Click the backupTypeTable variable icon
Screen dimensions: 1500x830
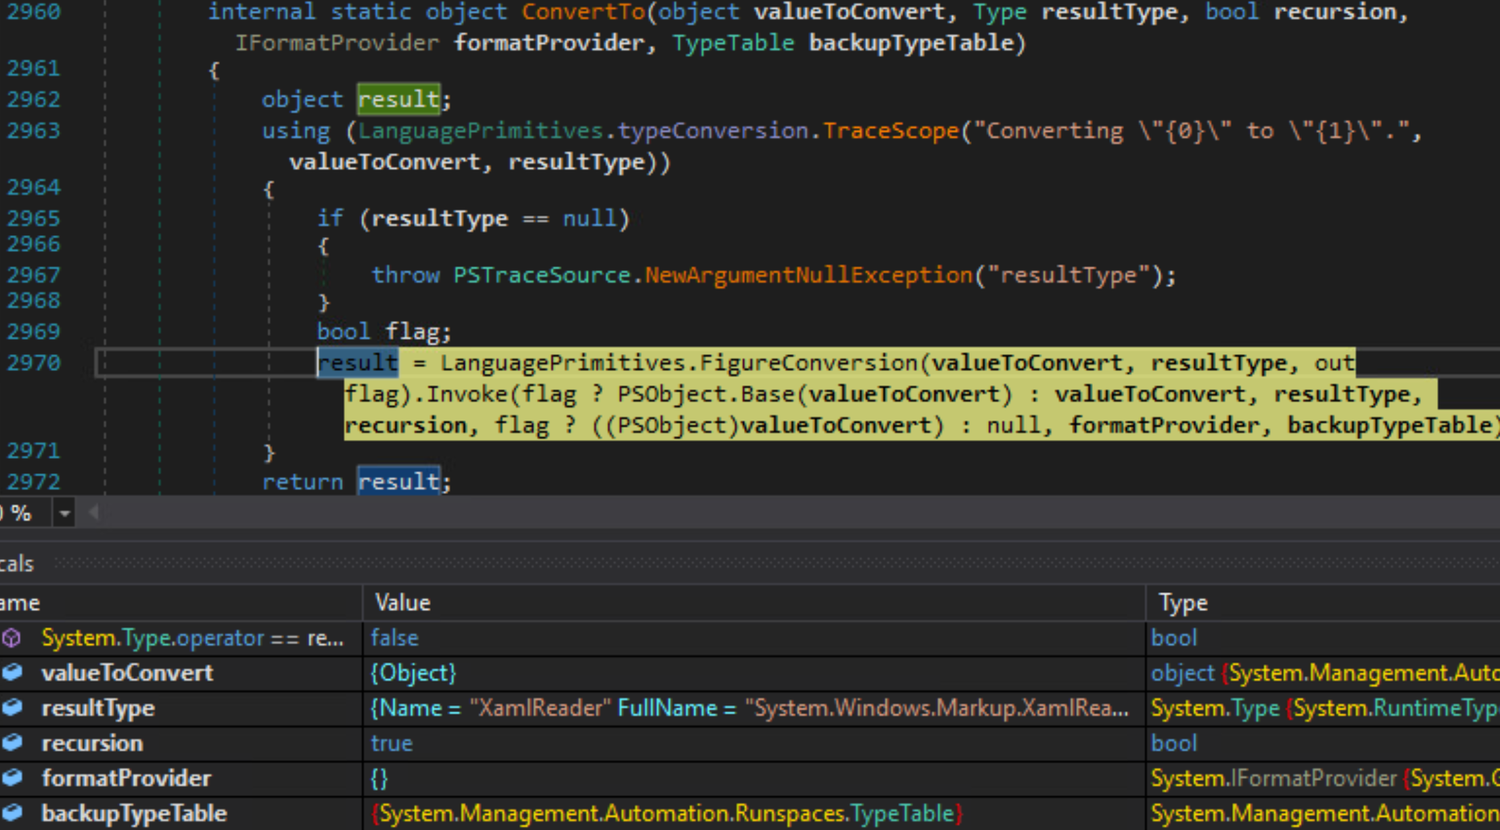[x=12, y=813]
